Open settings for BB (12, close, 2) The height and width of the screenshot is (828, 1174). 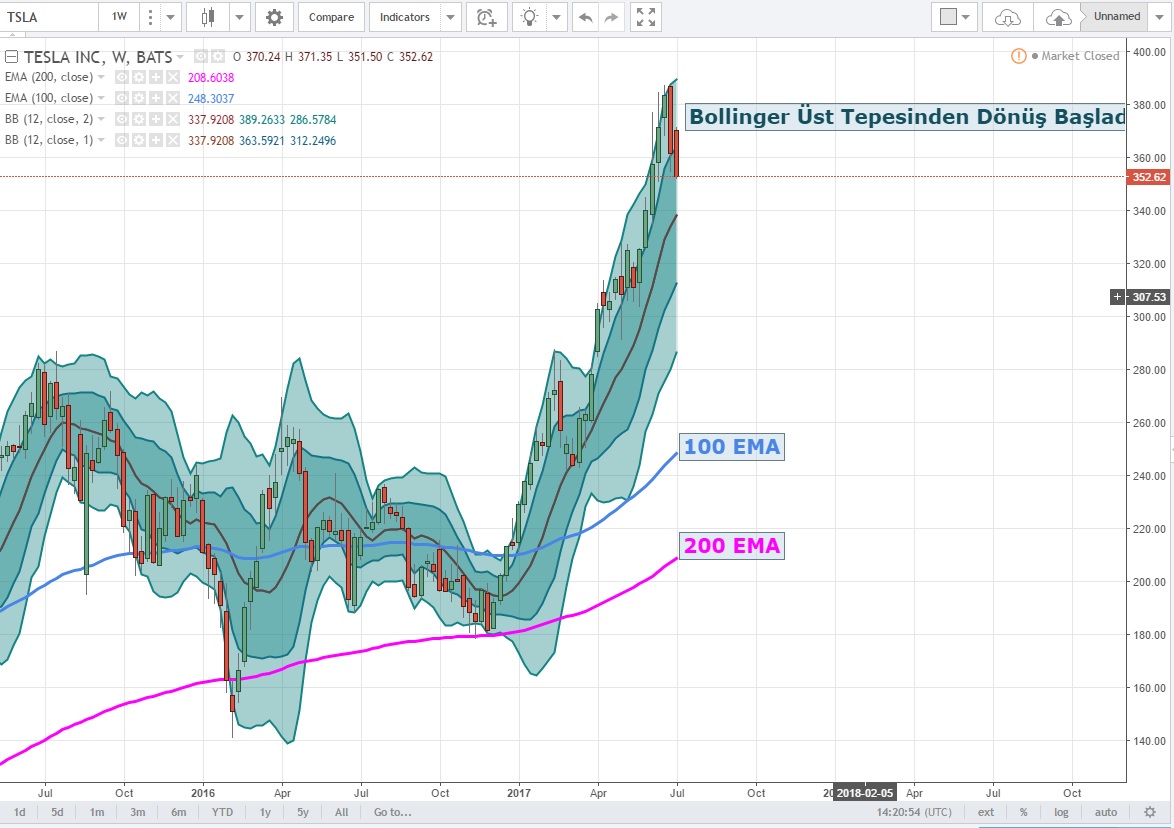point(139,119)
